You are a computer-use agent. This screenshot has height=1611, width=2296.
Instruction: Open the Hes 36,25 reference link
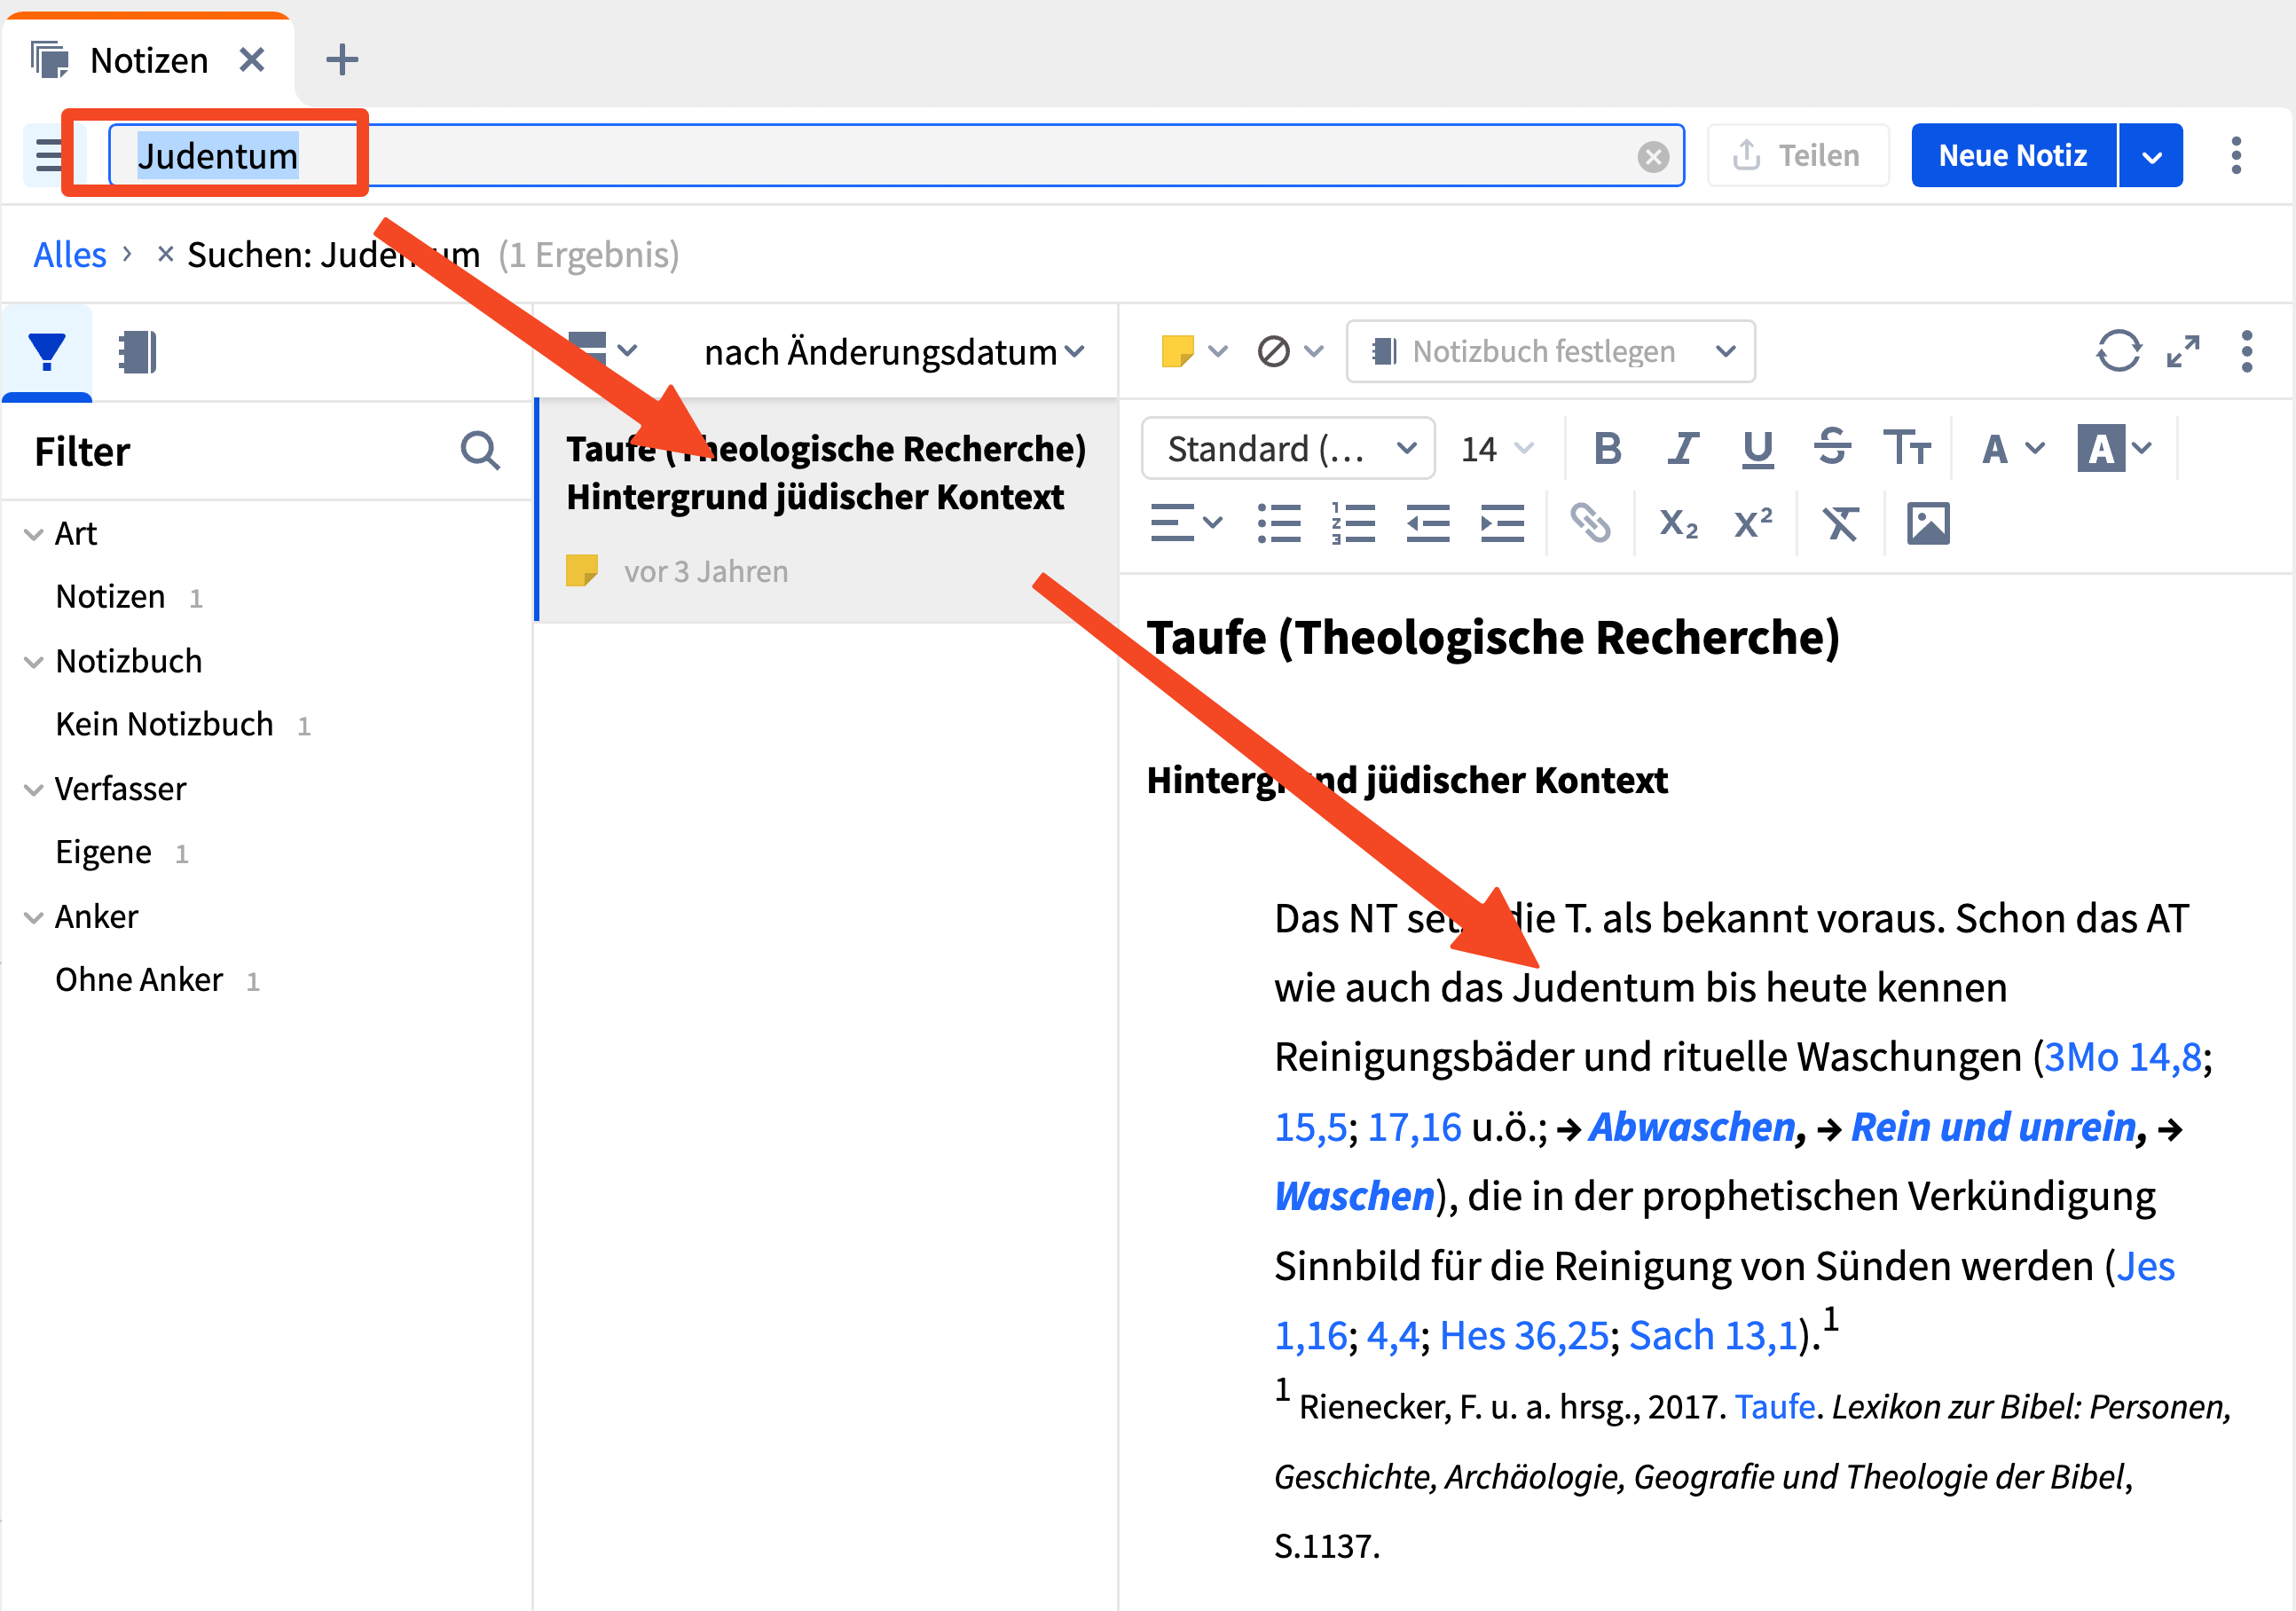point(1524,1336)
